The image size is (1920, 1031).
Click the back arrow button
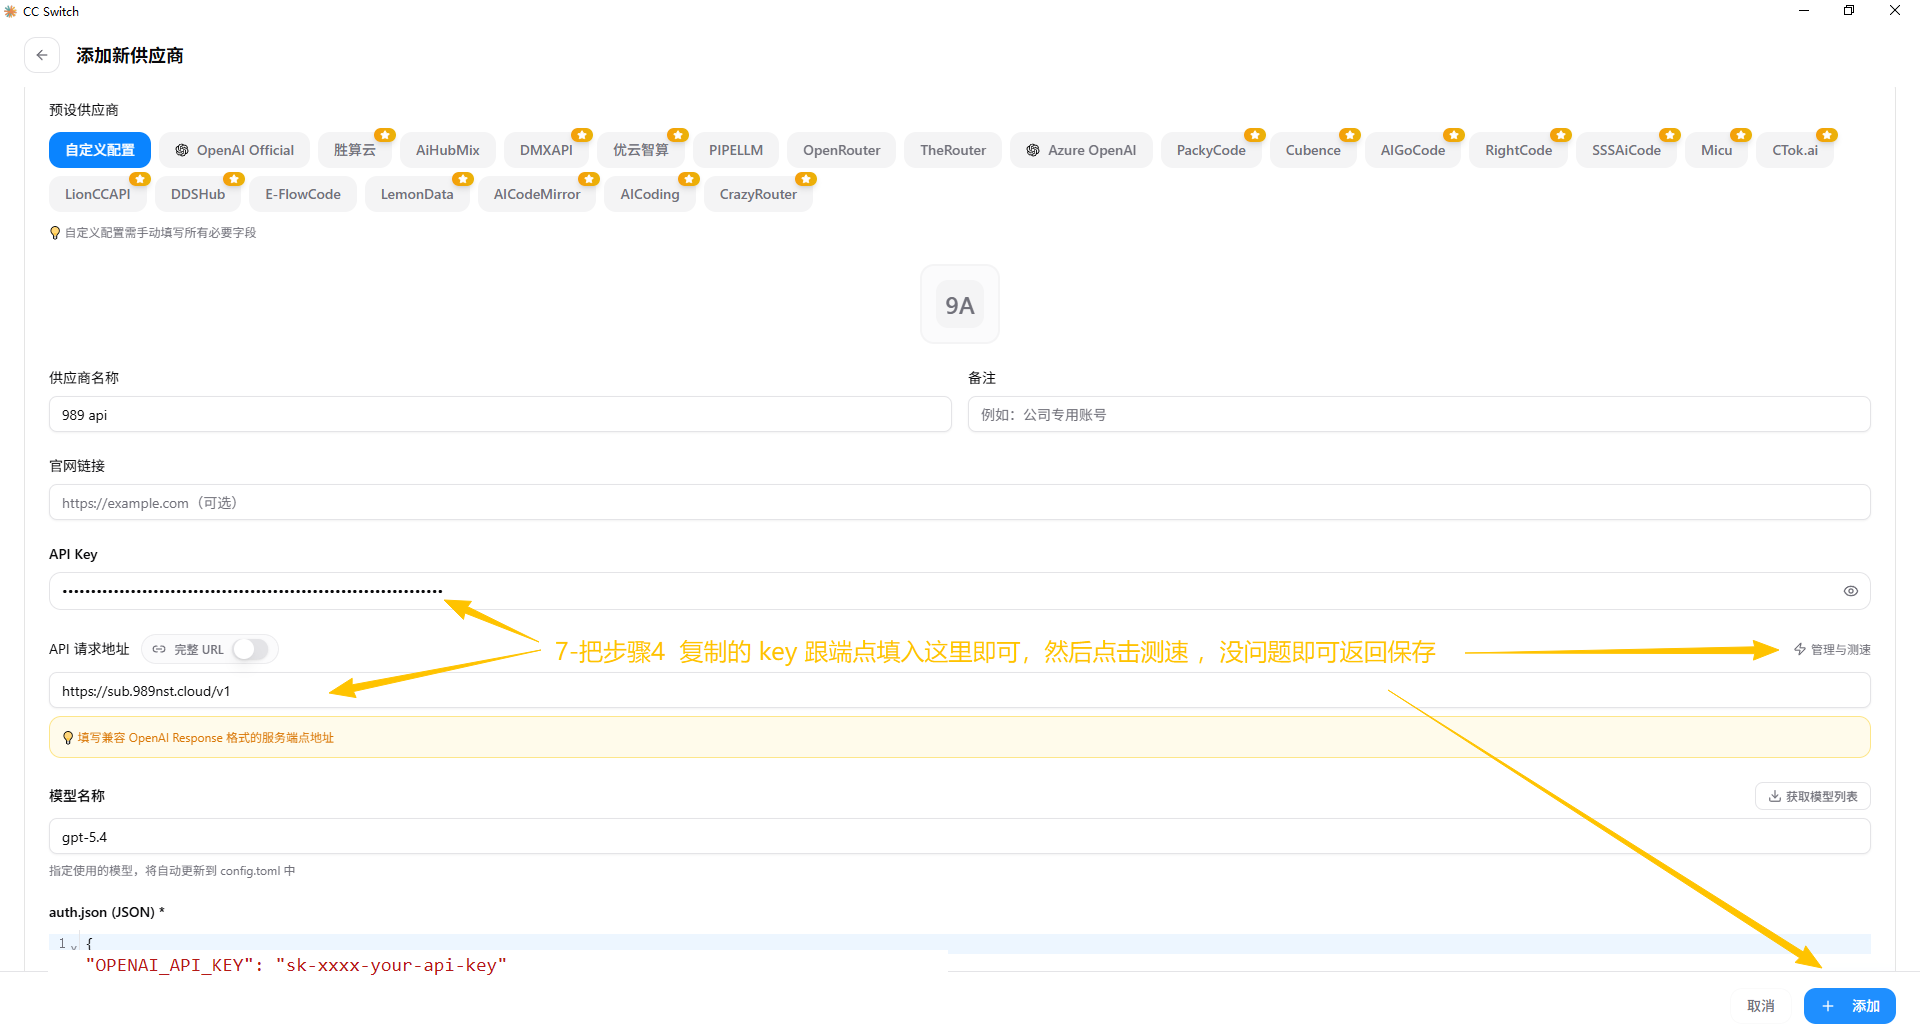pos(42,55)
